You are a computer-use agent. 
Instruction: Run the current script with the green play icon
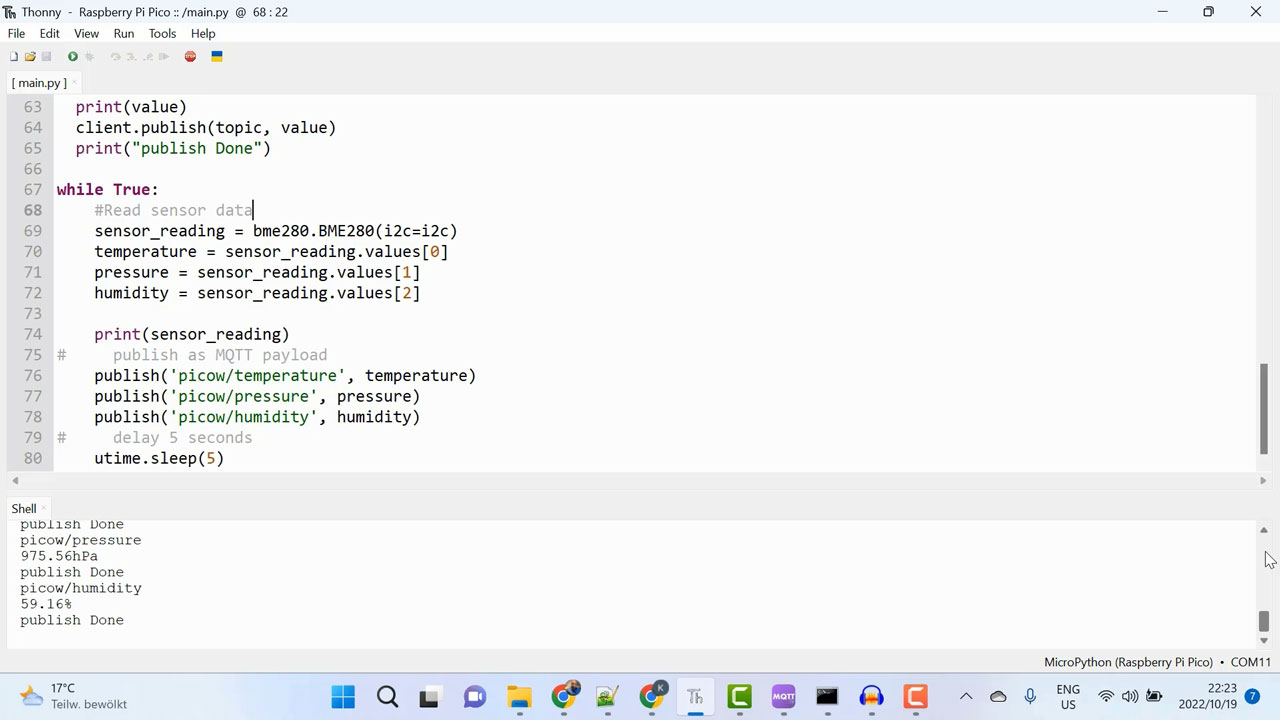72,57
